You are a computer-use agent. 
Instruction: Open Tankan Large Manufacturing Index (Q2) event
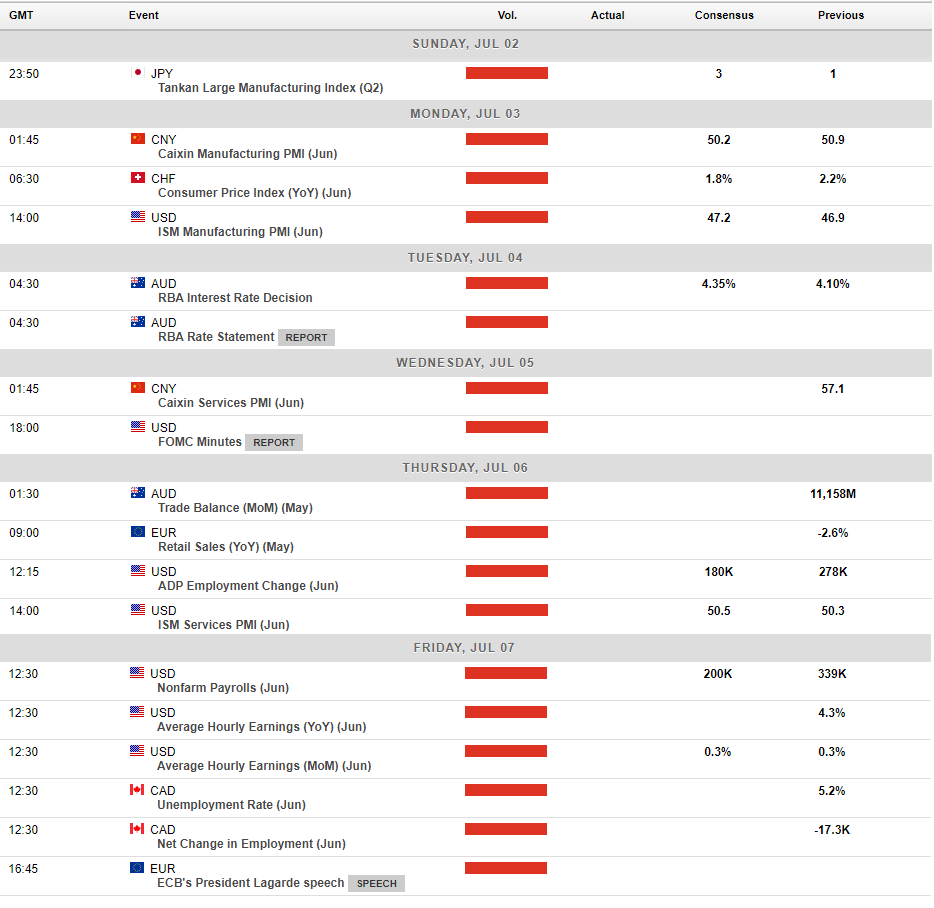tap(270, 88)
